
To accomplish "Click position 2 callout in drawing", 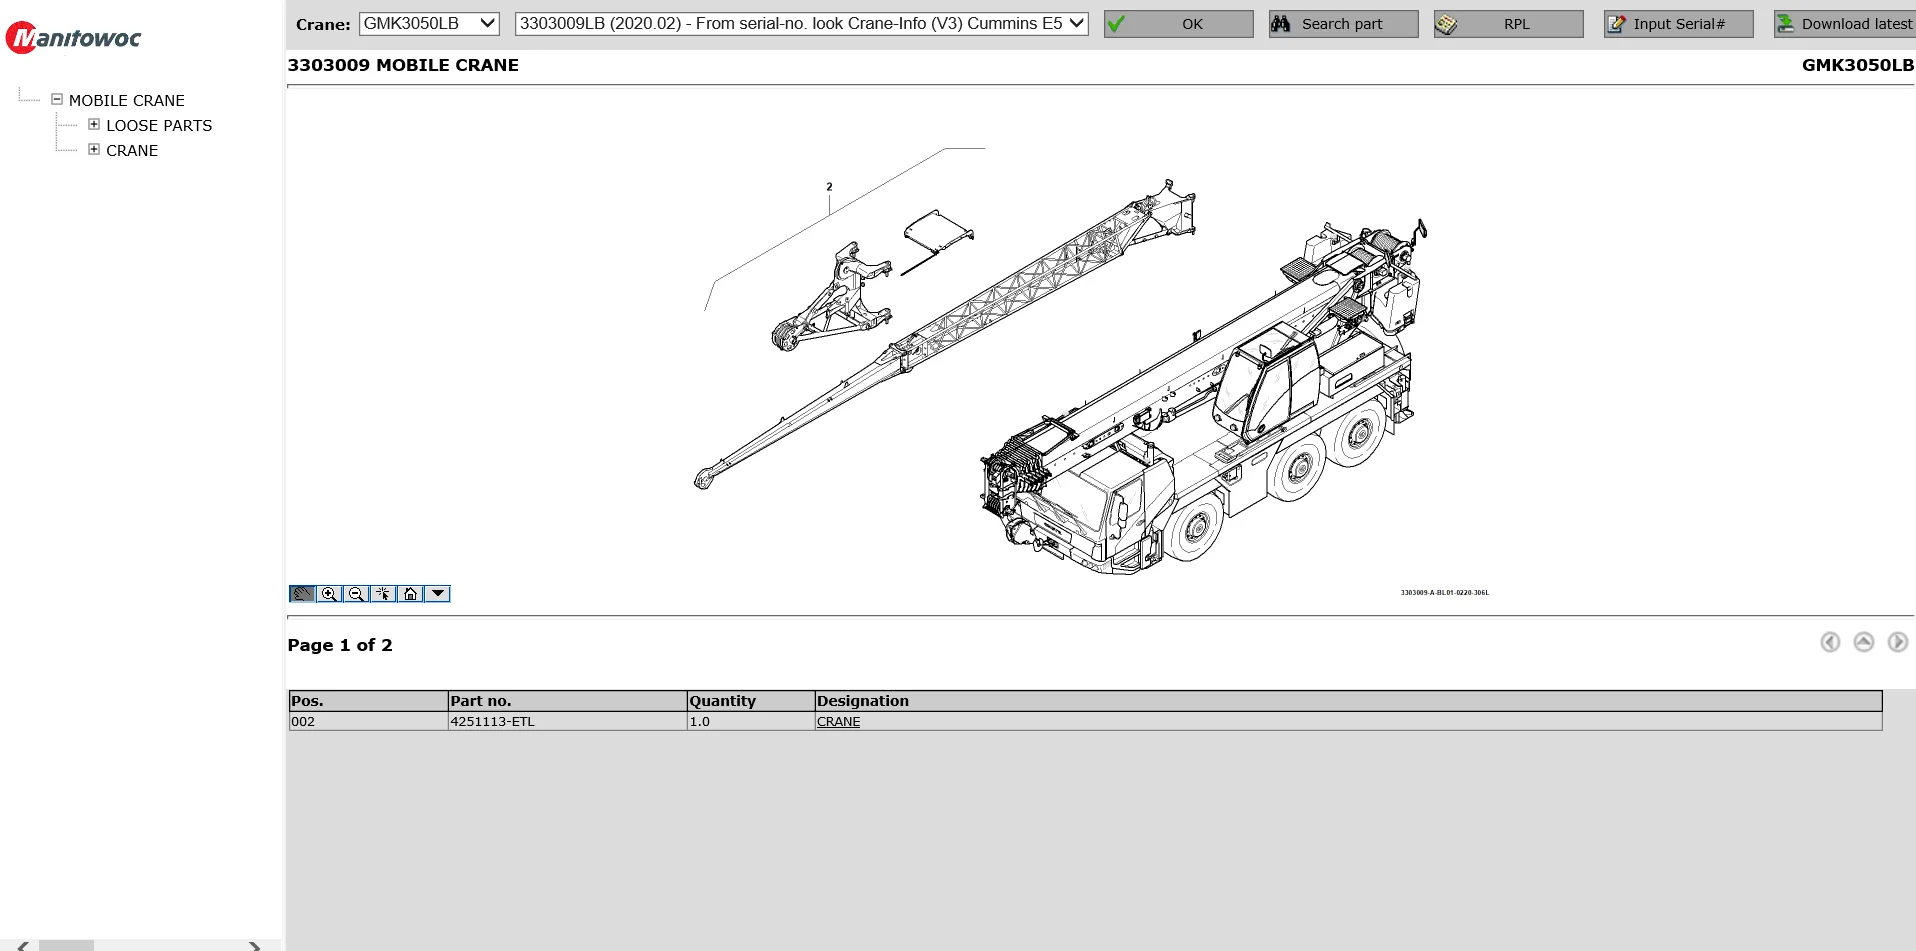I will 829,187.
